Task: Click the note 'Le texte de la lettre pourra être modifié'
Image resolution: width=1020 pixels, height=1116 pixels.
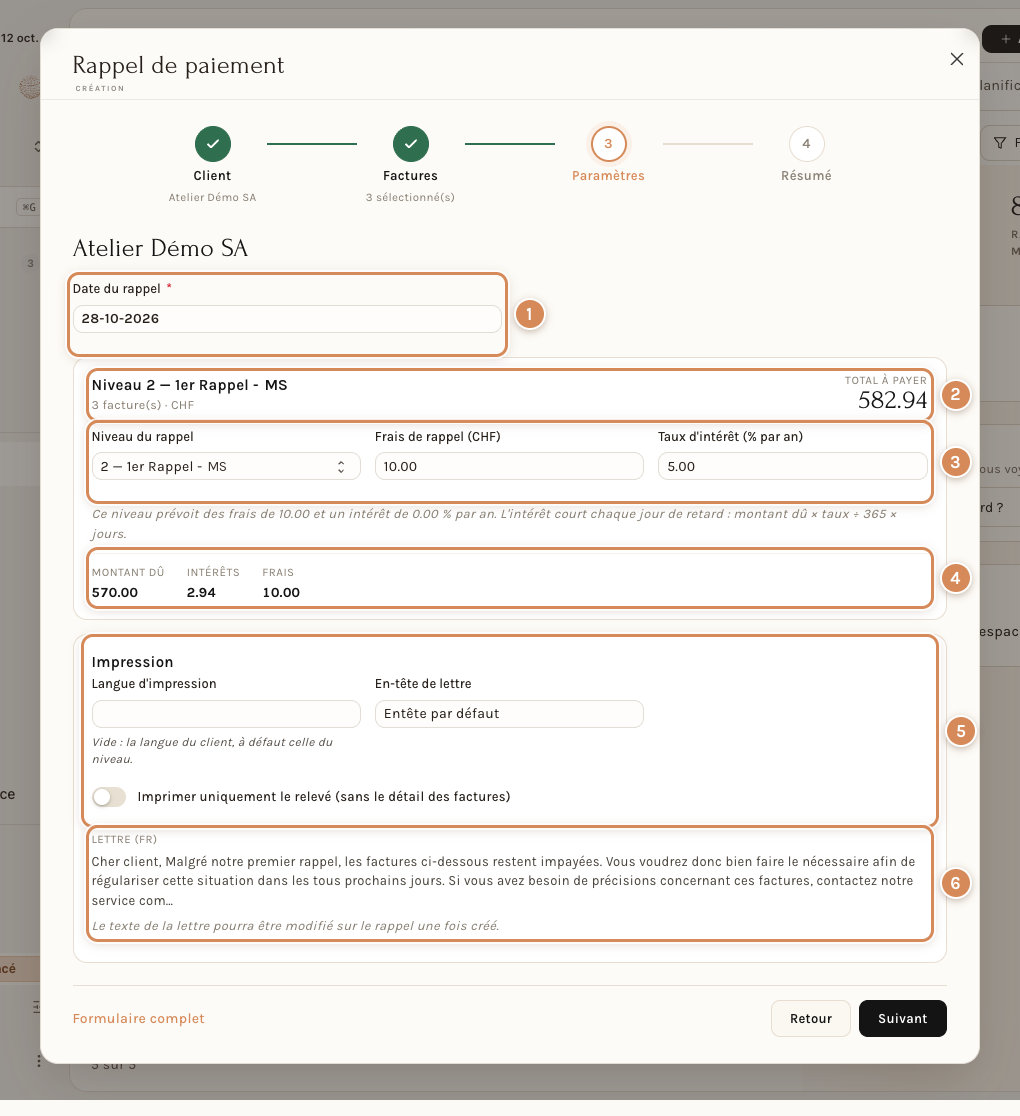Action: 295,926
